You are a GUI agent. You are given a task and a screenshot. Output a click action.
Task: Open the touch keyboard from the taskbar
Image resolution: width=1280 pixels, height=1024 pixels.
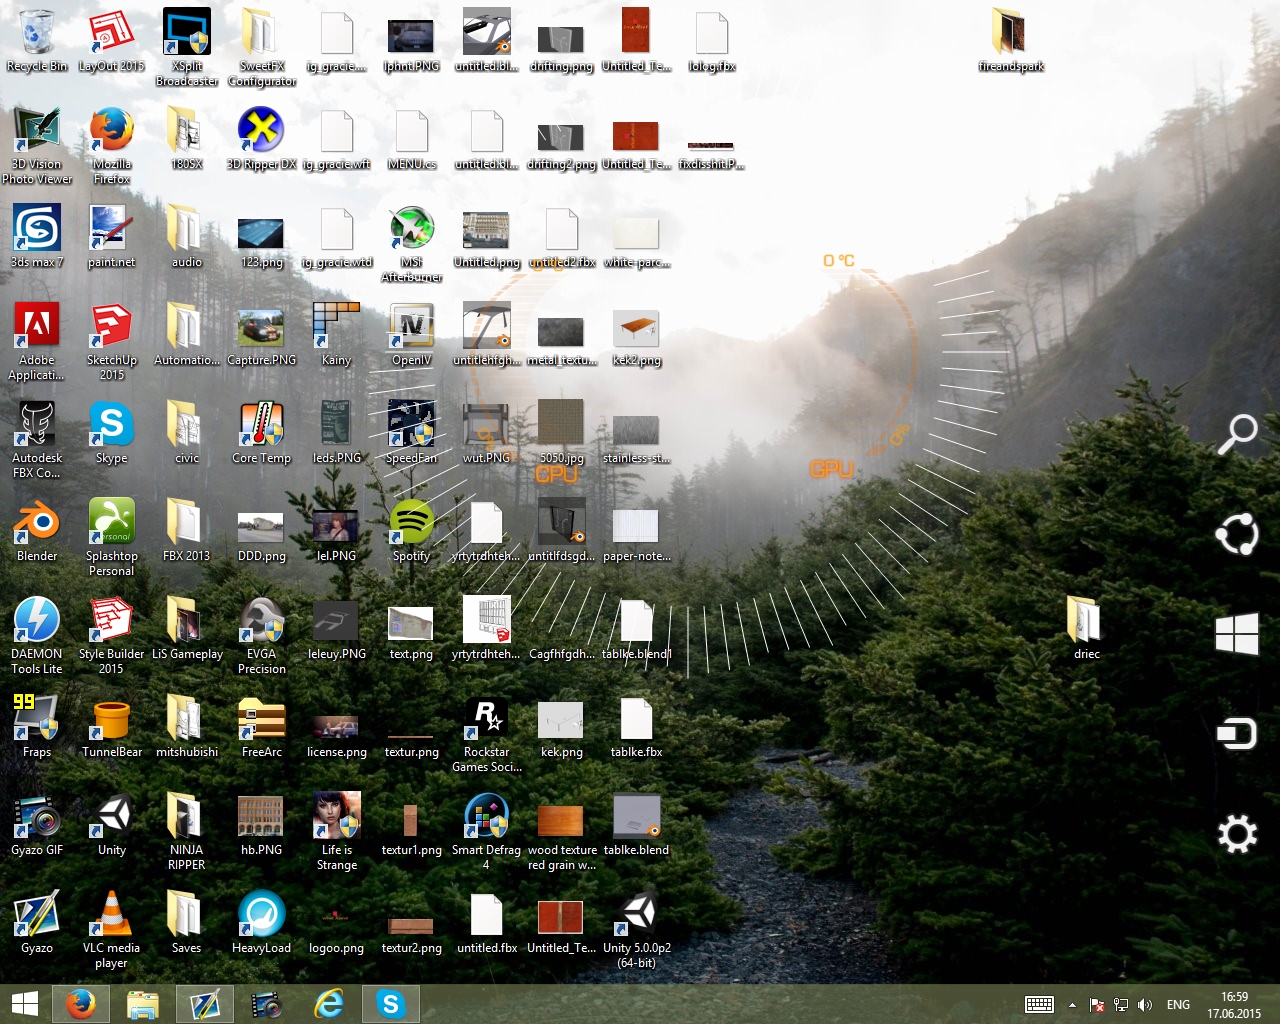(x=1039, y=1005)
